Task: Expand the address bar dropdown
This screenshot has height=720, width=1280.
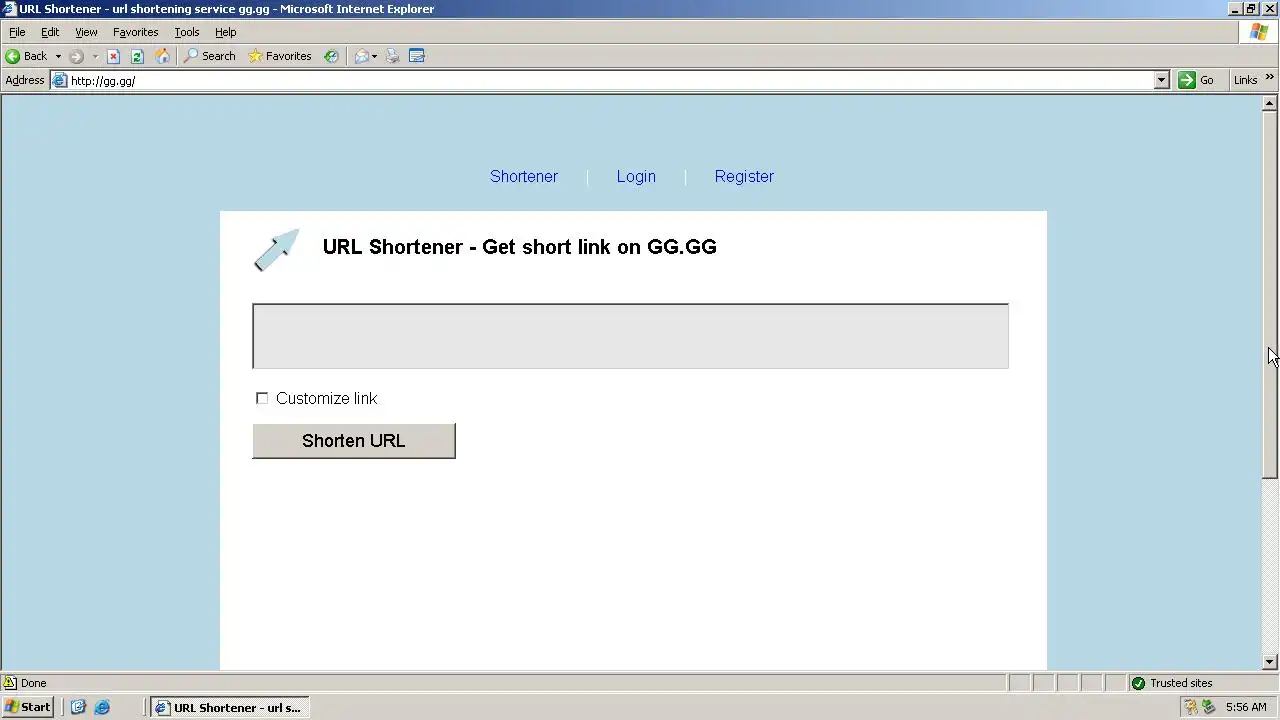Action: point(1161,80)
